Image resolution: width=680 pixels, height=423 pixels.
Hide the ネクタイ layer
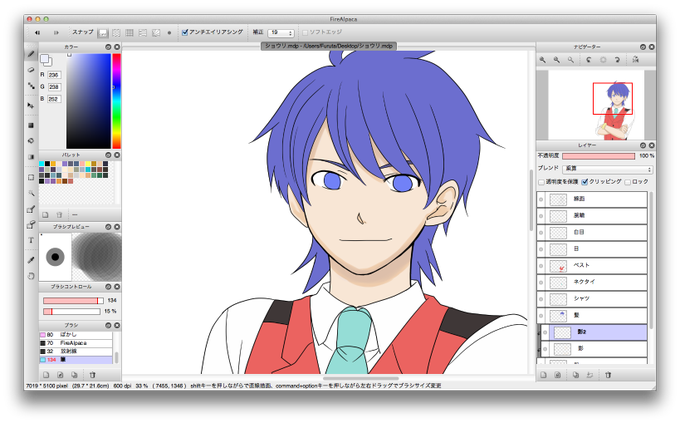[541, 282]
